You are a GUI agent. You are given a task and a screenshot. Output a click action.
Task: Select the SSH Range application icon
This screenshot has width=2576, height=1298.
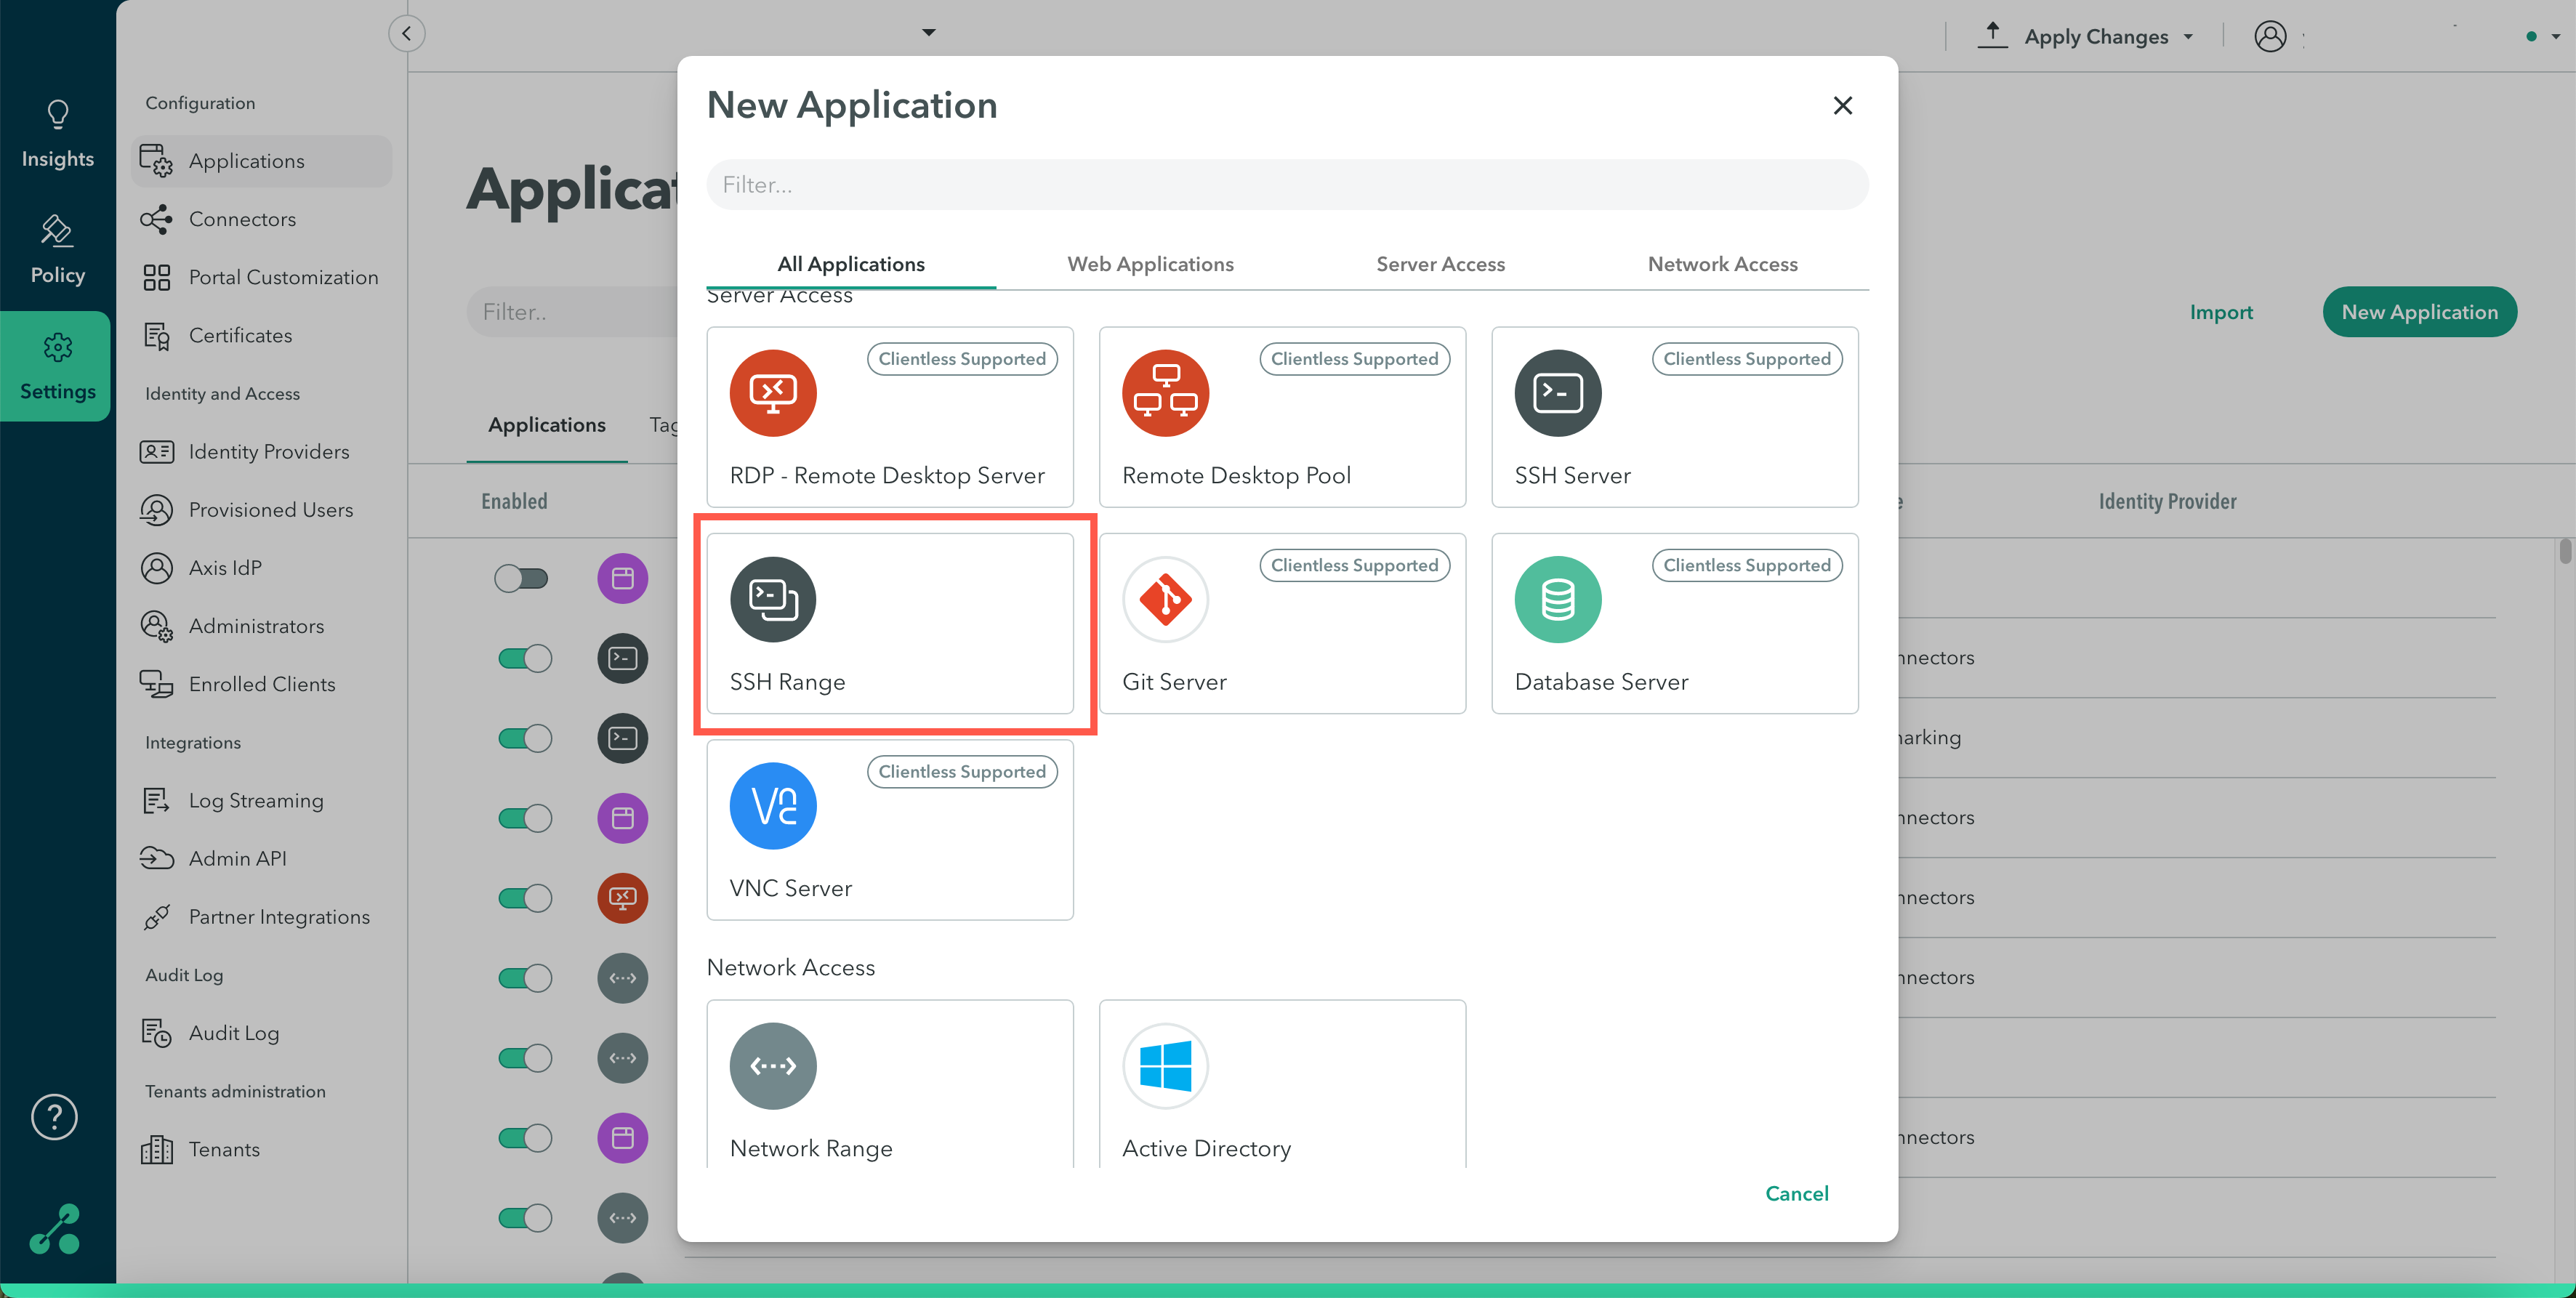773,599
